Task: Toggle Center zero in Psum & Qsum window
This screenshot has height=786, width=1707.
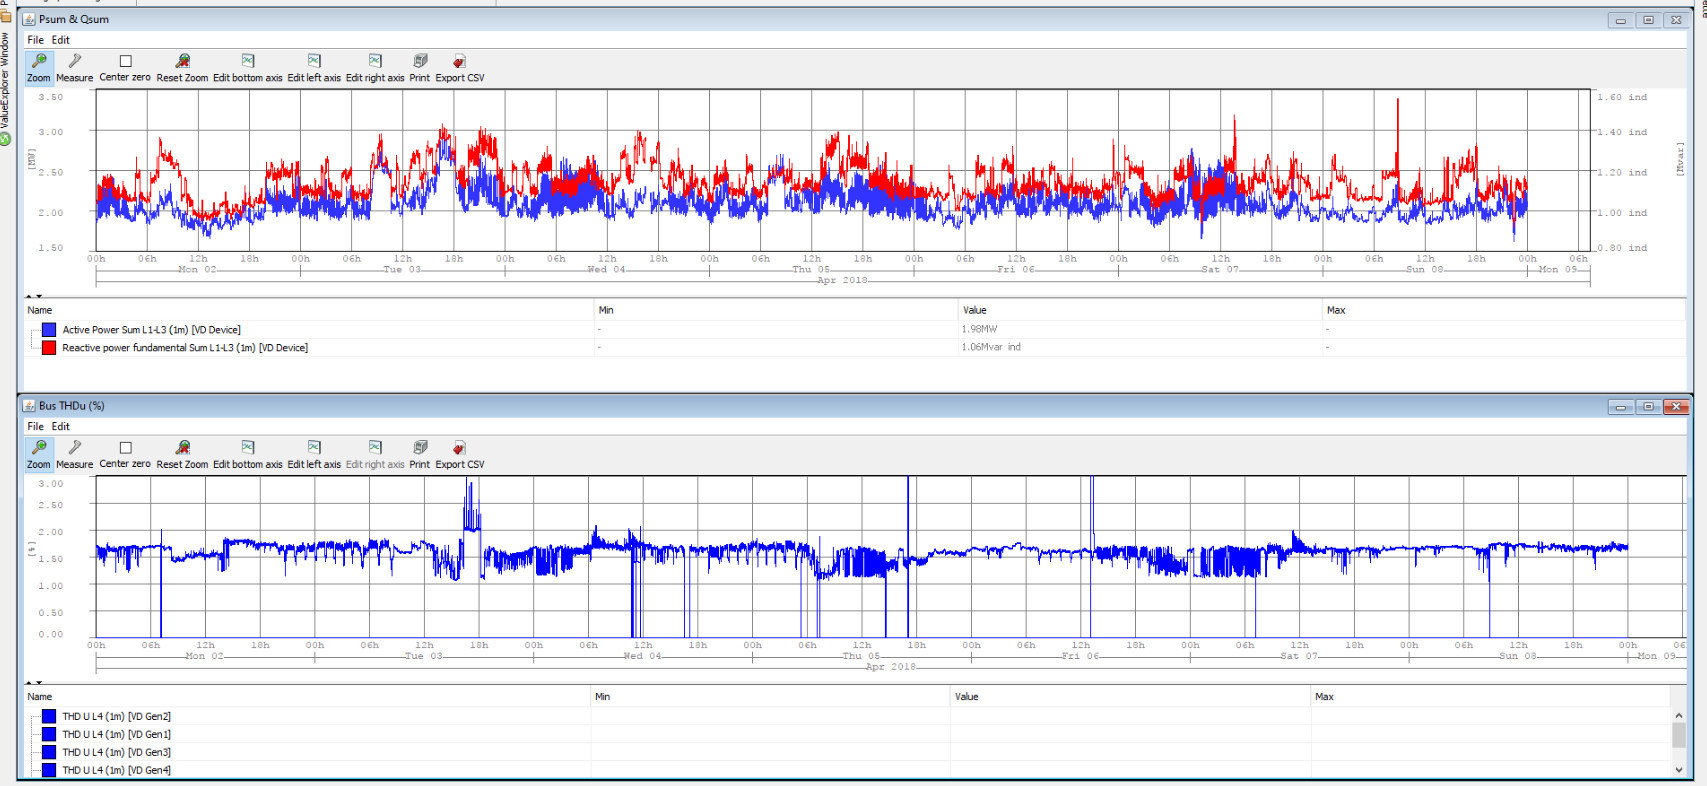Action: [x=125, y=68]
